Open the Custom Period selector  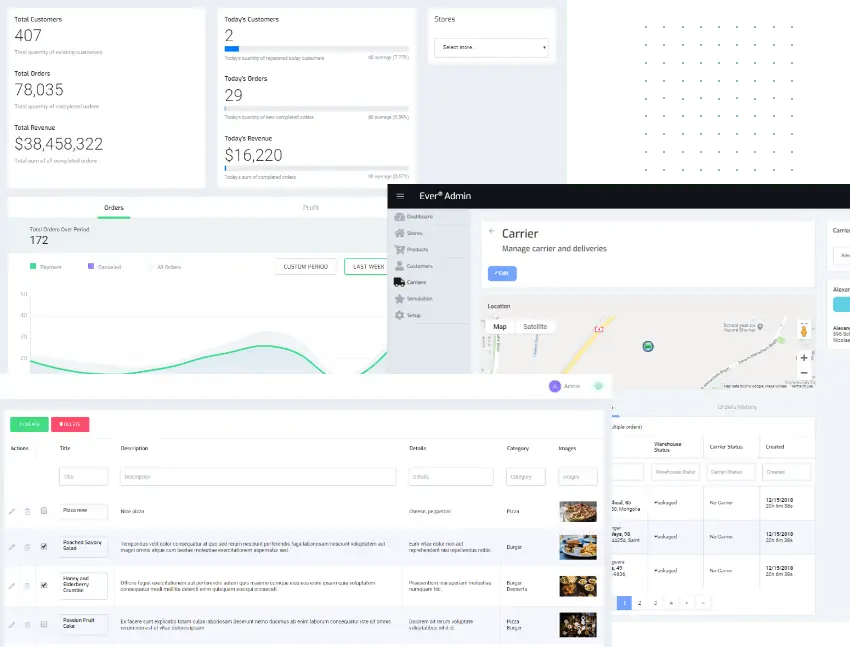[x=306, y=267]
